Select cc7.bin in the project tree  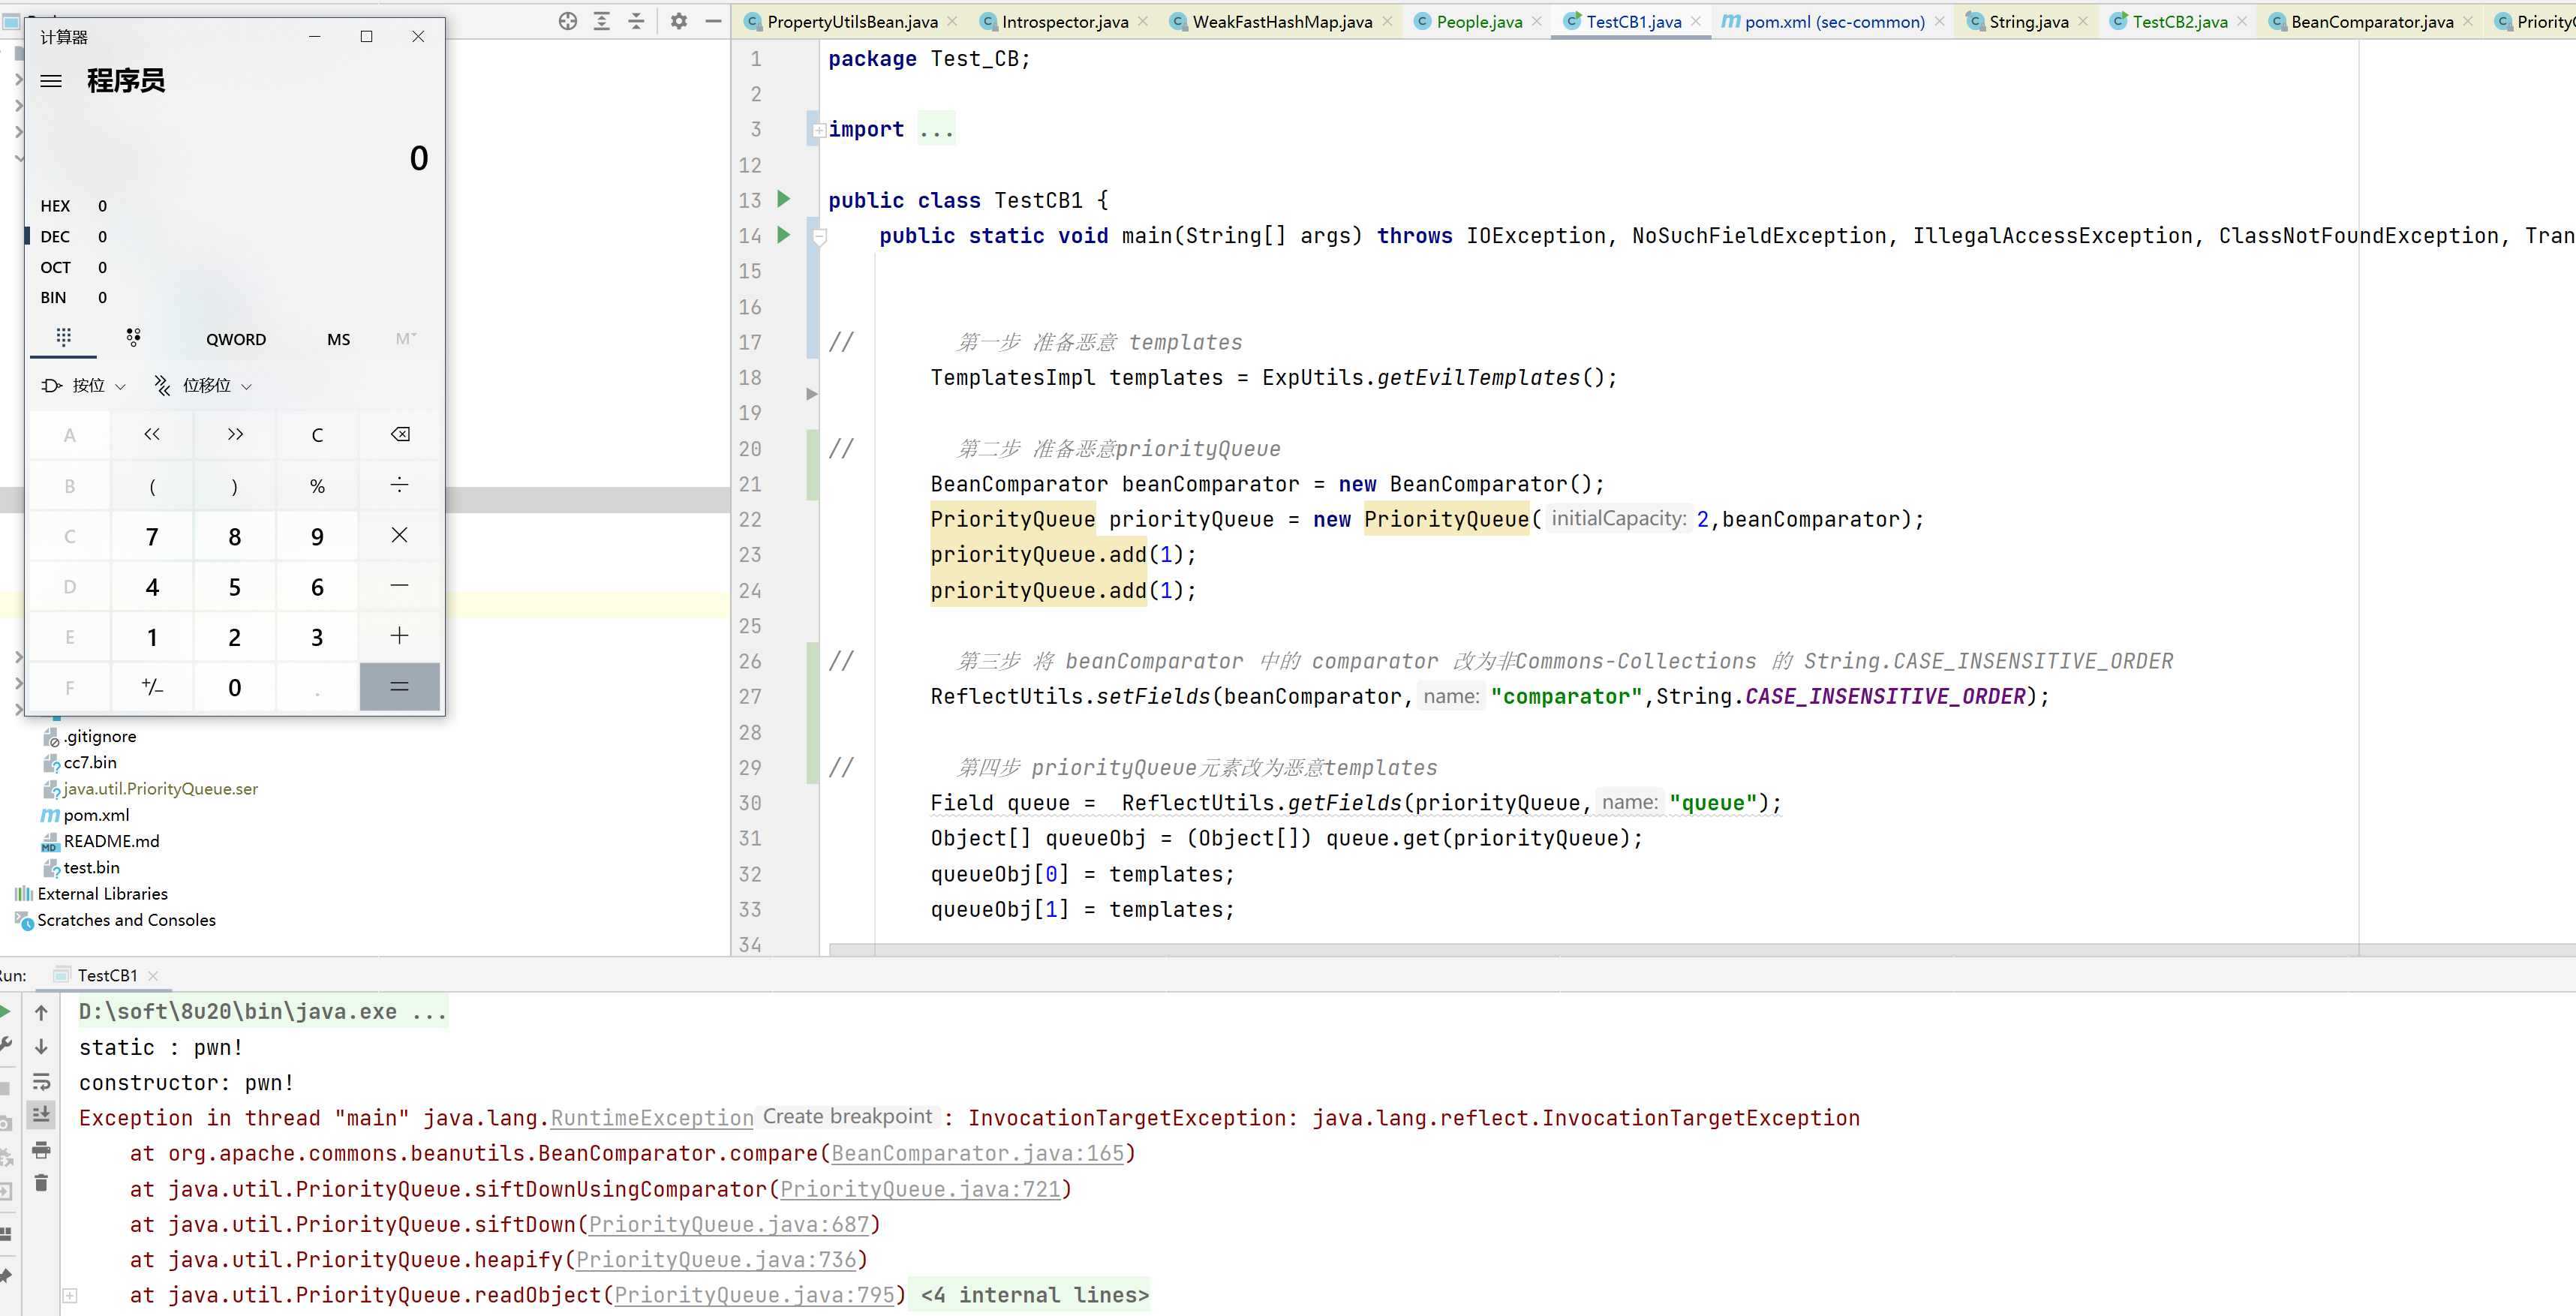click(x=90, y=762)
